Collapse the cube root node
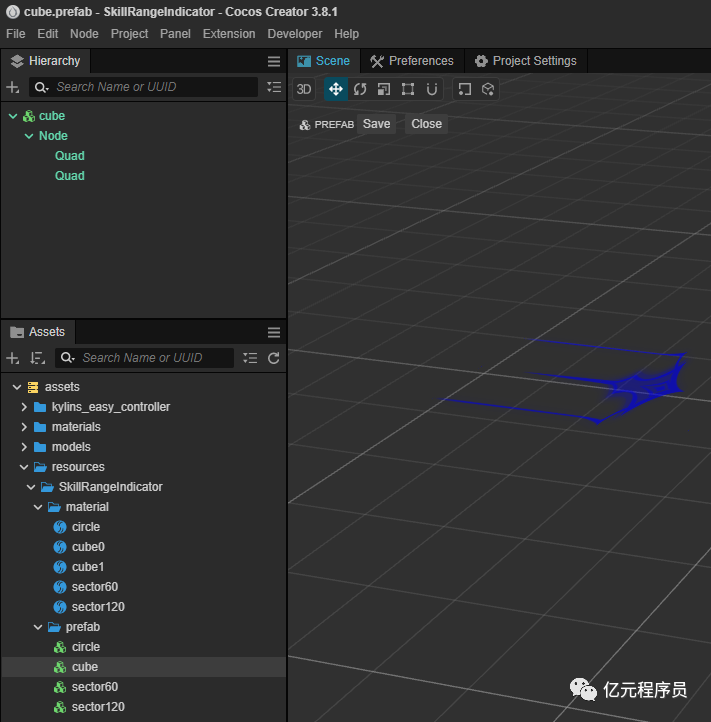Screen dimensions: 711x722 pyautogui.click(x=13, y=116)
